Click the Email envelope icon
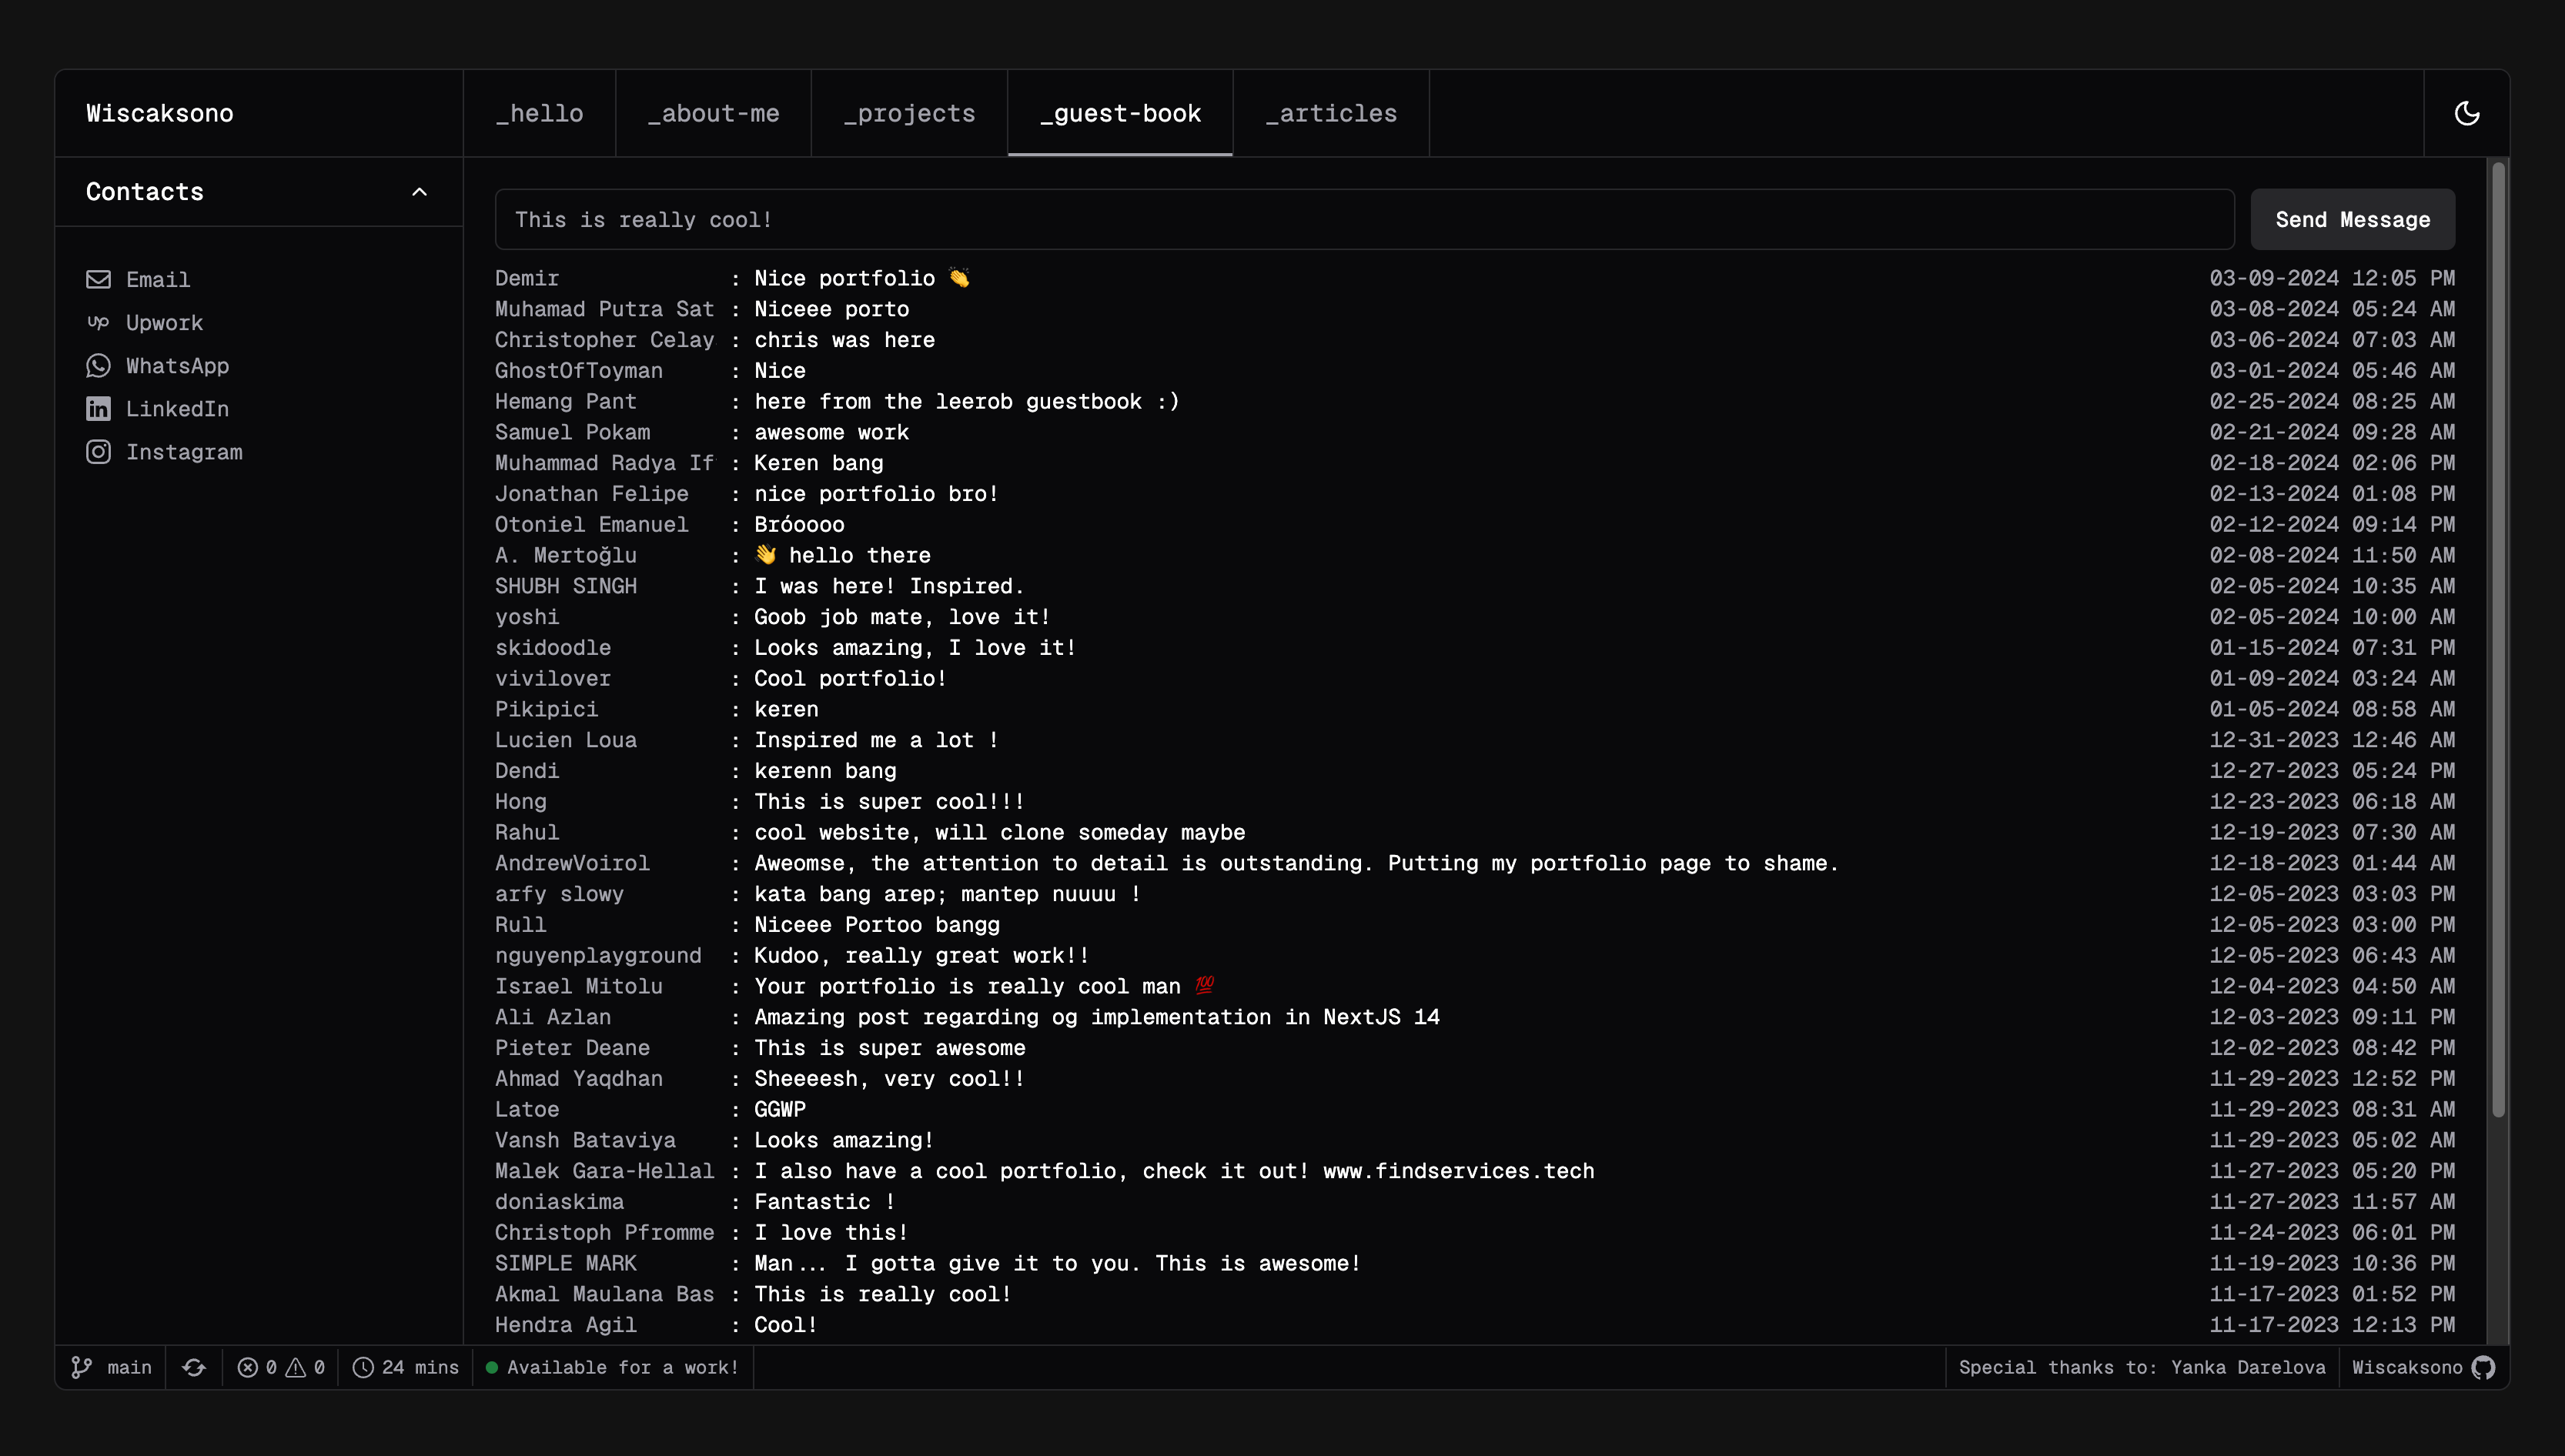 tap(98, 279)
